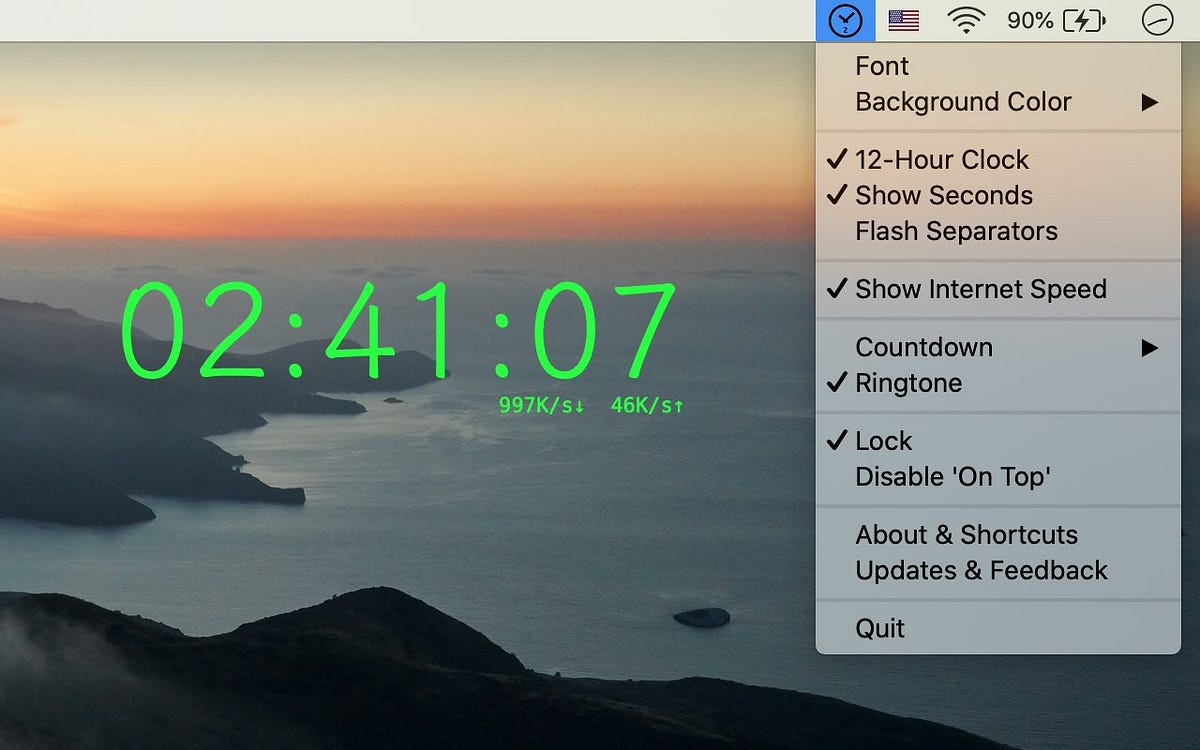Unlock the clock by clicking Lock
The height and width of the screenshot is (750, 1200).
pos(883,440)
